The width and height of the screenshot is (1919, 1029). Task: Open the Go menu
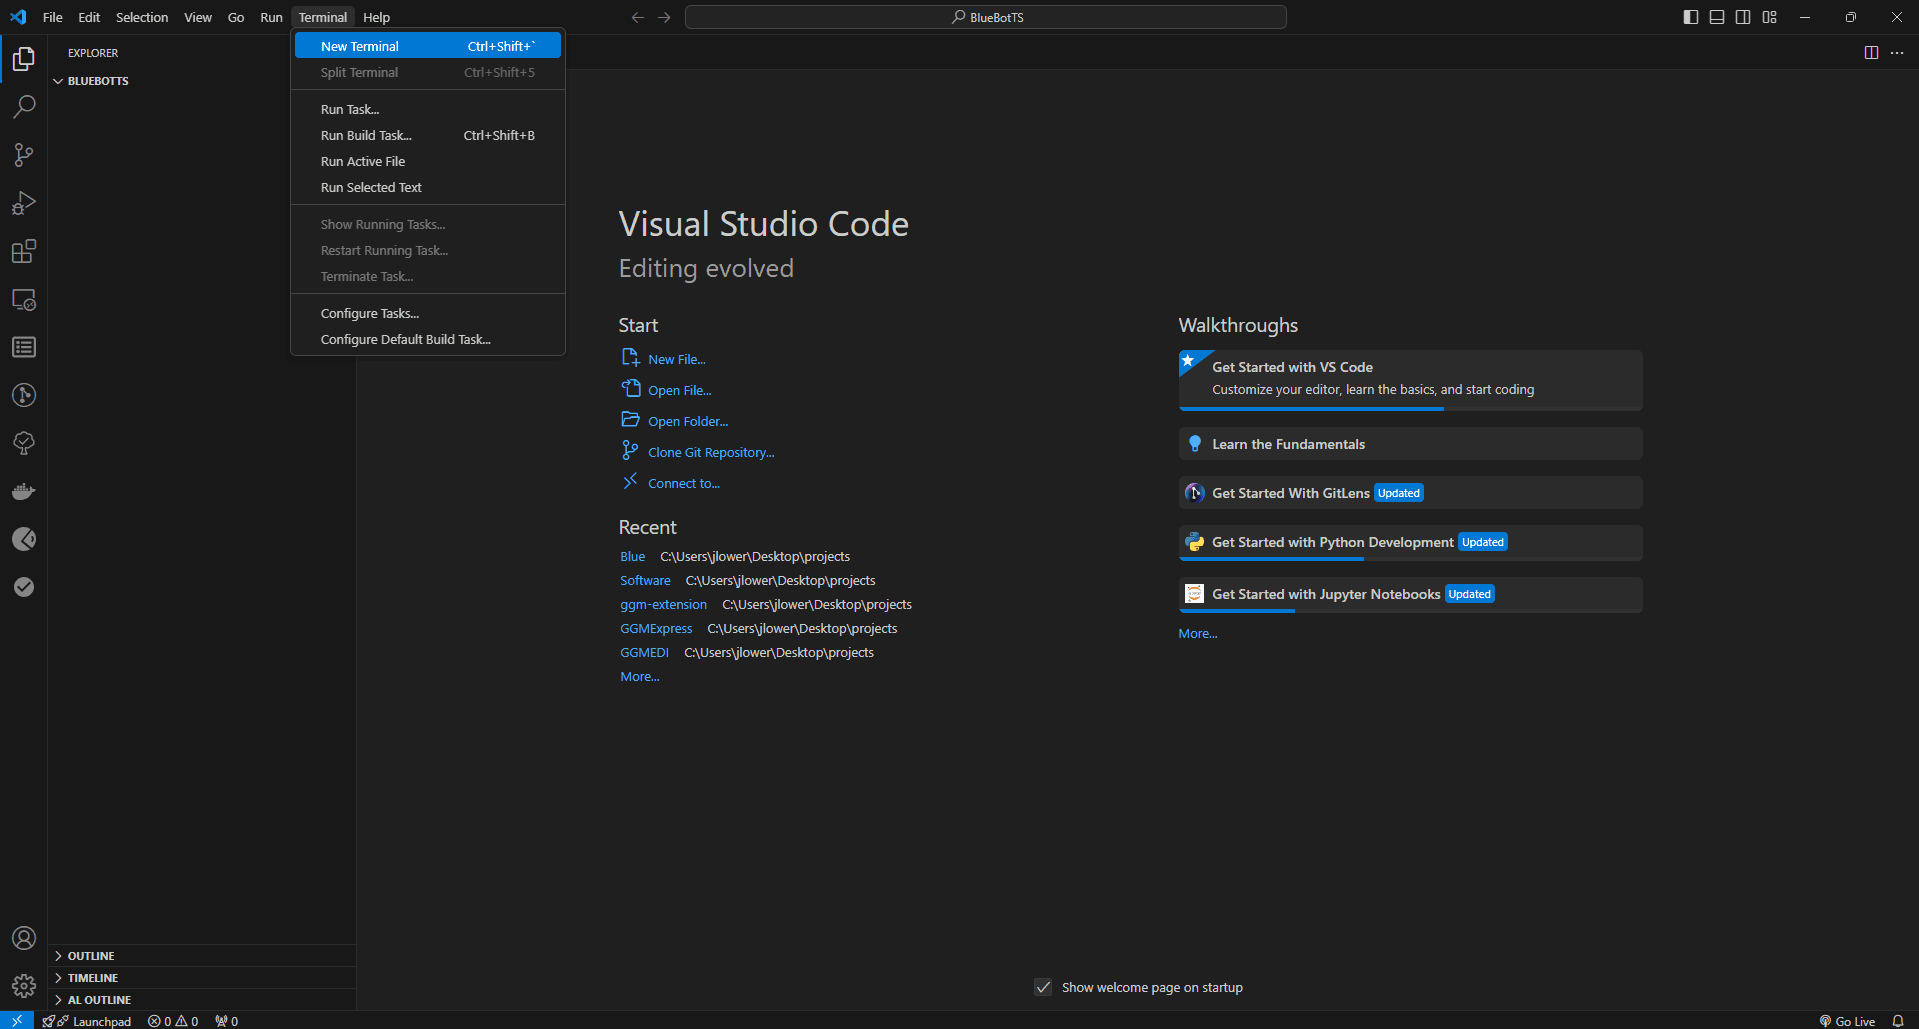(236, 17)
